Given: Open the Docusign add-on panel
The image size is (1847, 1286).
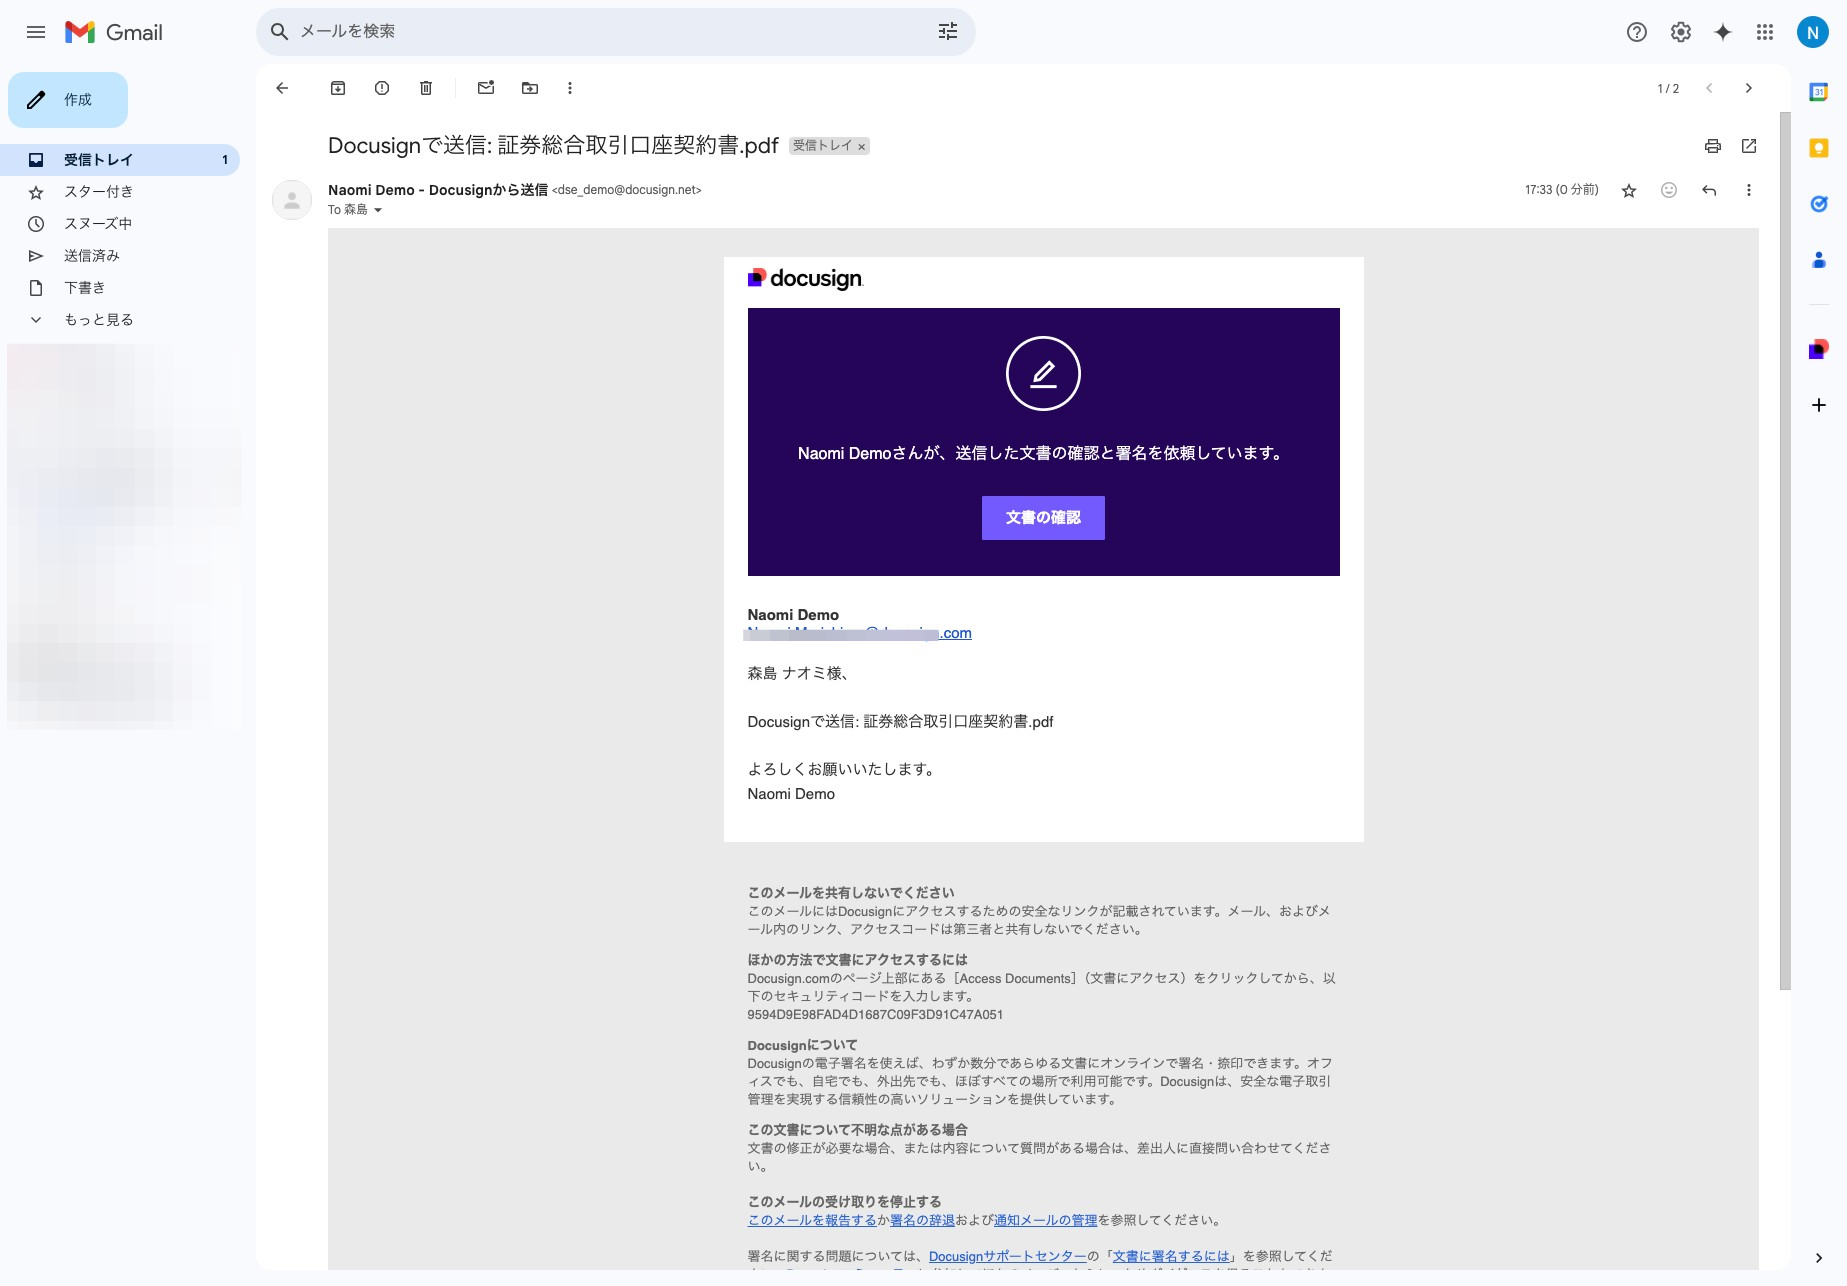Looking at the screenshot, I should 1819,349.
